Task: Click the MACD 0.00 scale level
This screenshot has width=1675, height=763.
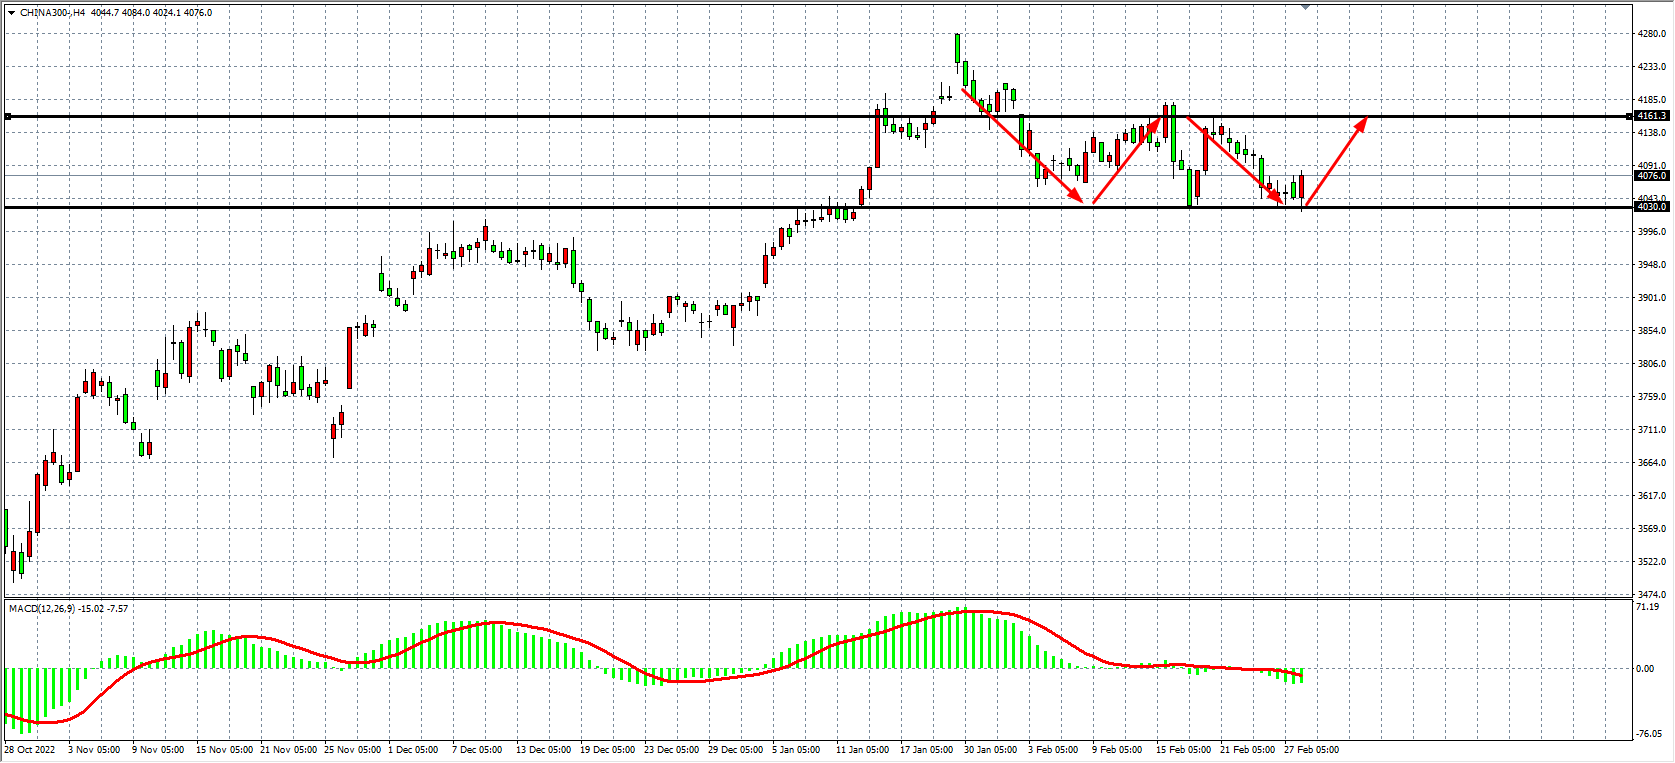Action: click(x=1645, y=669)
